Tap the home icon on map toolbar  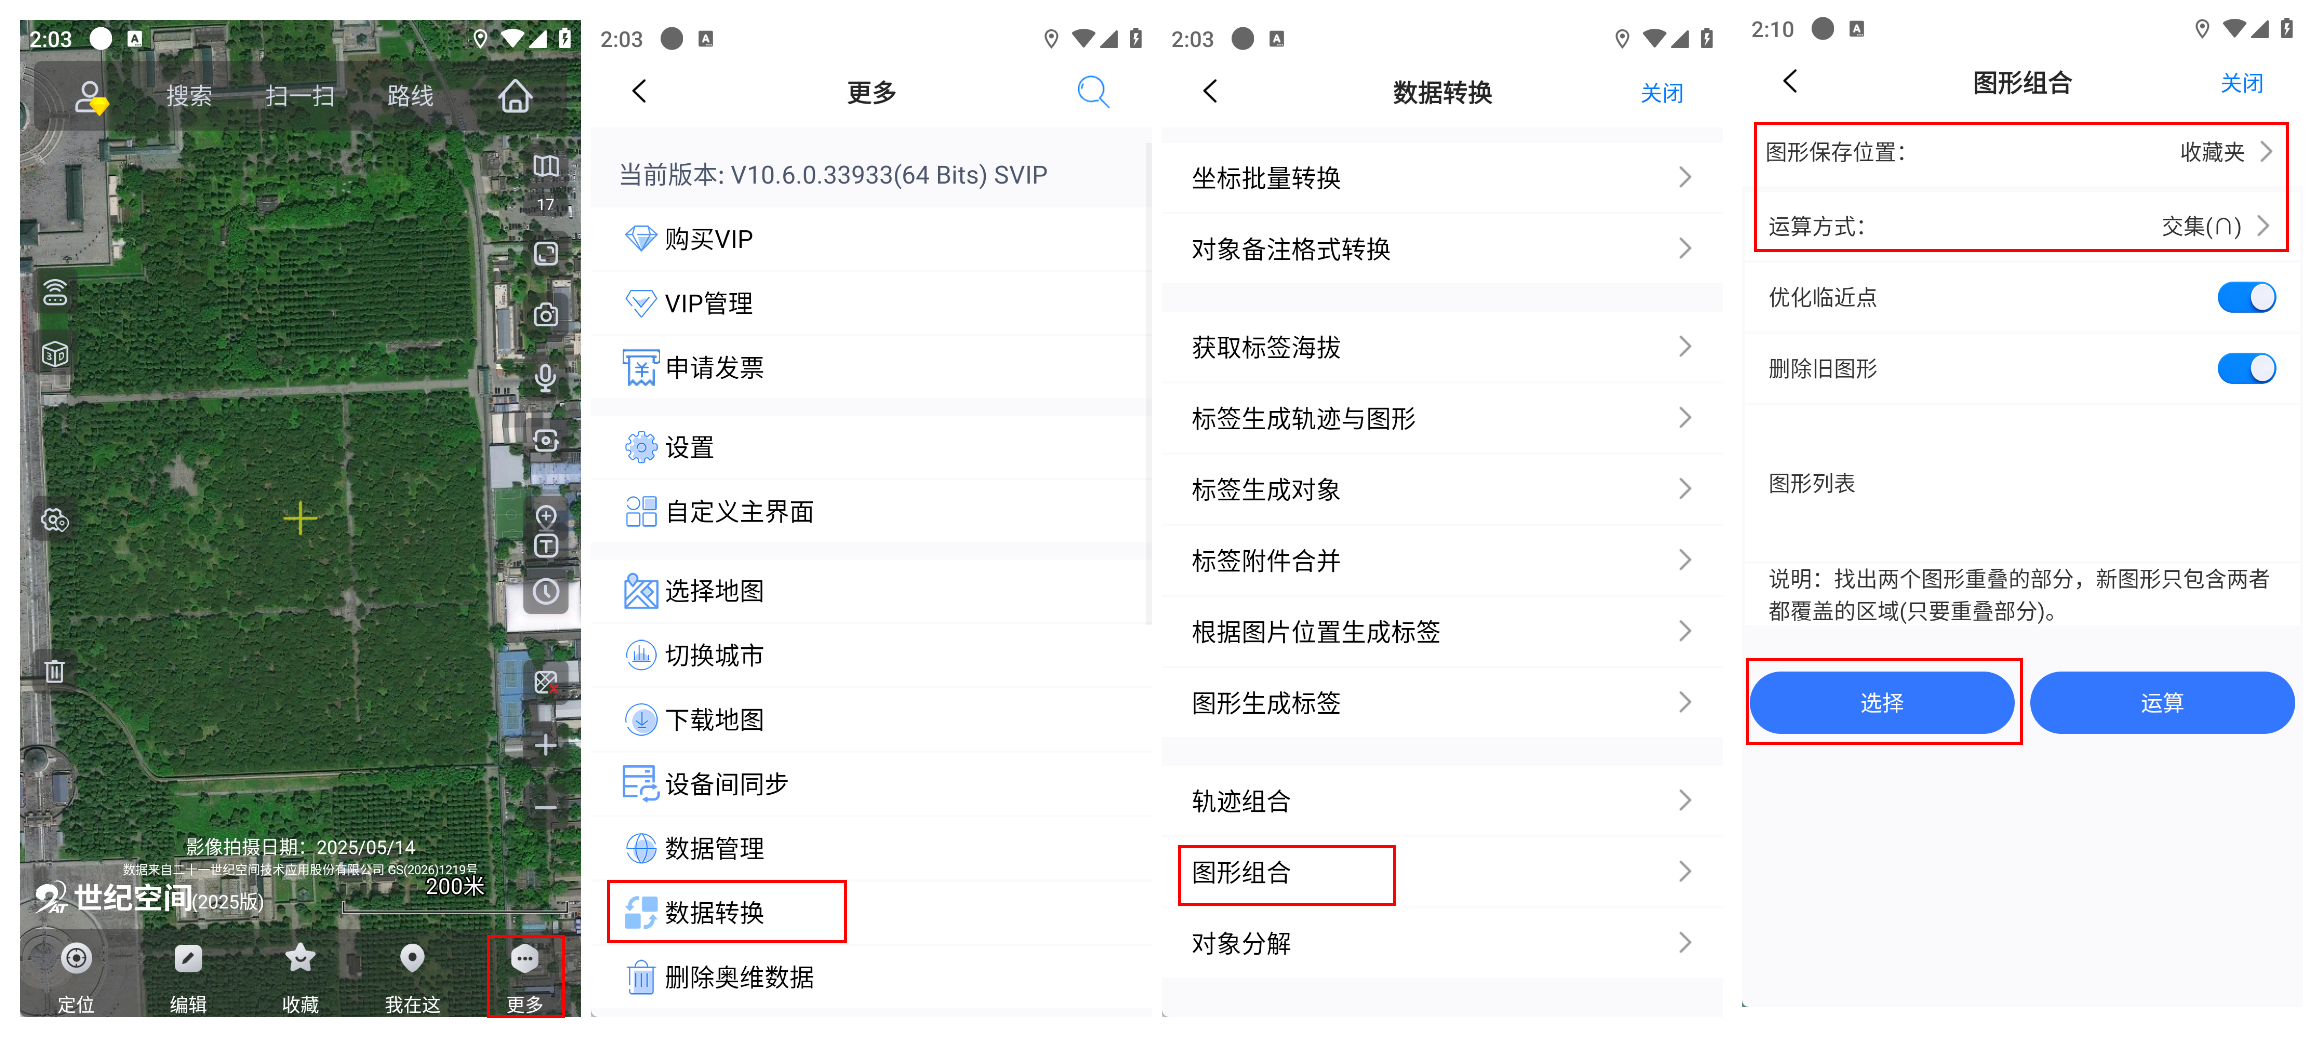pos(515,96)
